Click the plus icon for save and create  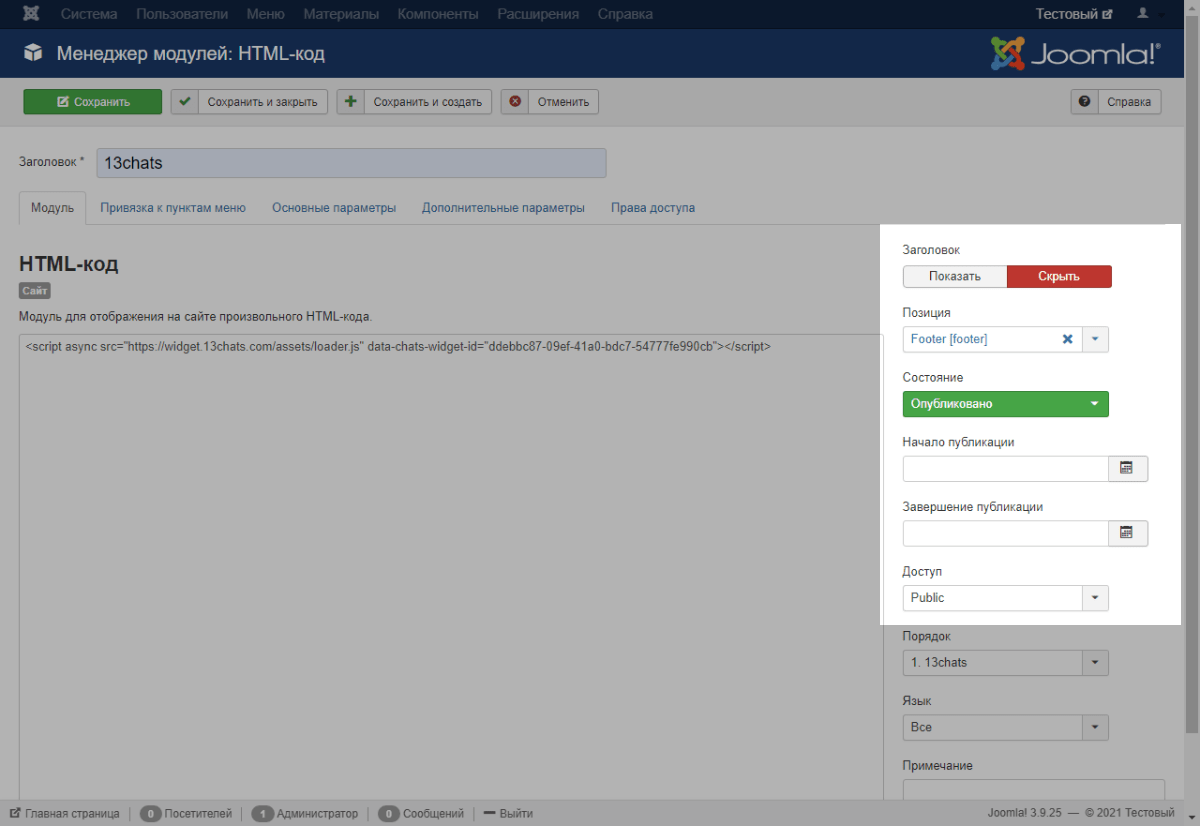[350, 101]
